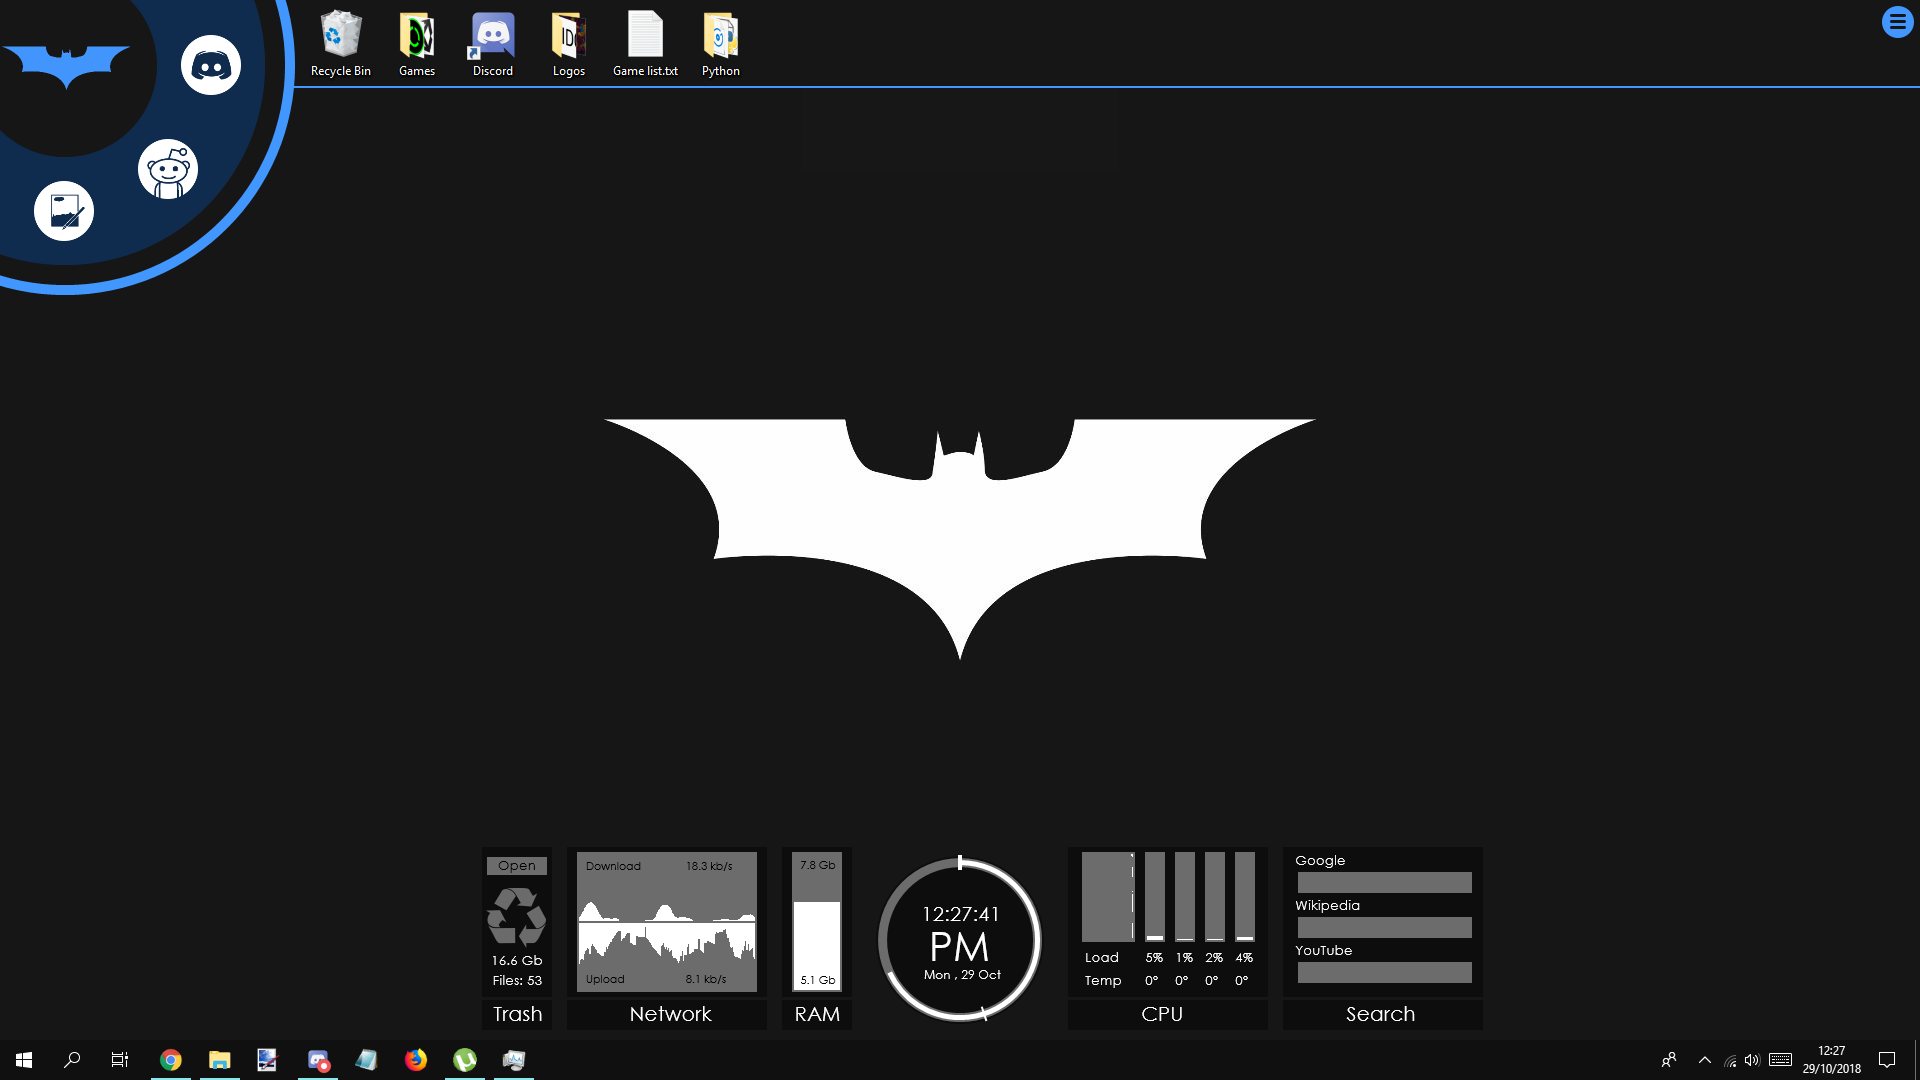Open the Games folder on the desktop

pos(416,35)
